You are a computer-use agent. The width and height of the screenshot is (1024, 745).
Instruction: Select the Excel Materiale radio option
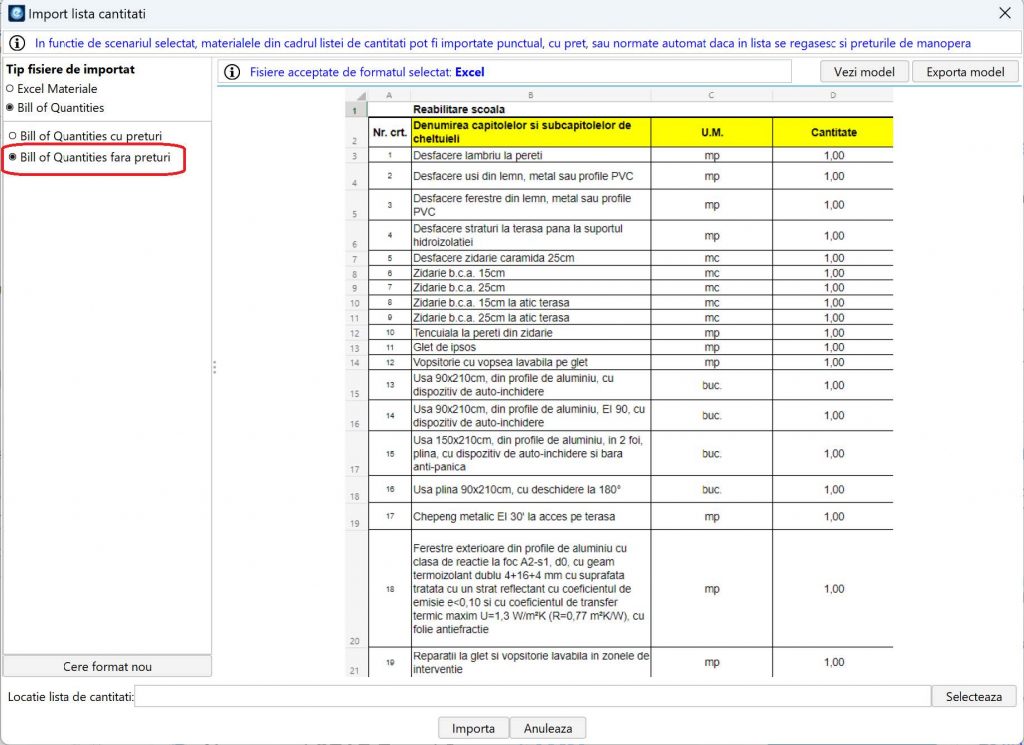click(52, 89)
